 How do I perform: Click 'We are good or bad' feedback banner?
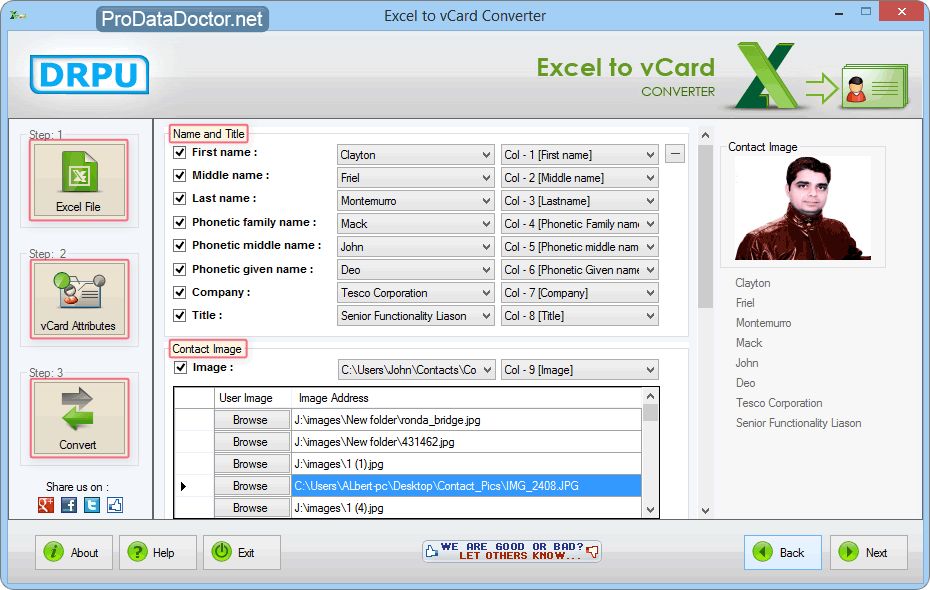[x=512, y=551]
